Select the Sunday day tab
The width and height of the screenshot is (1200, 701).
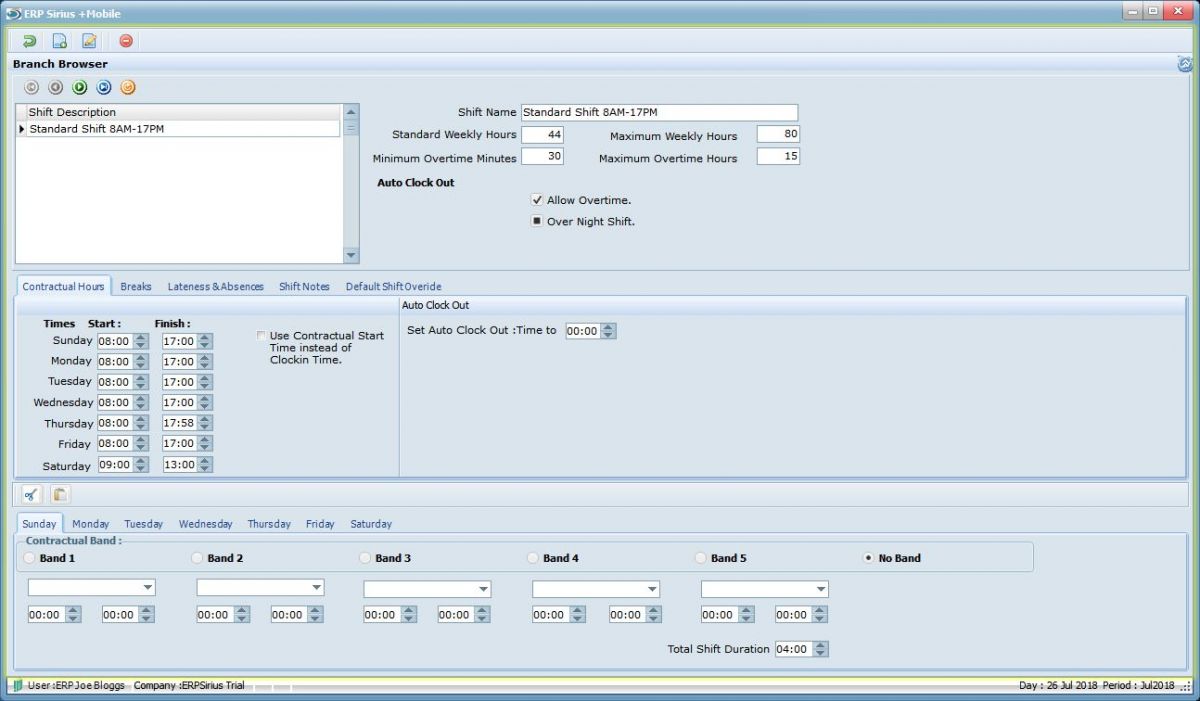tap(40, 524)
